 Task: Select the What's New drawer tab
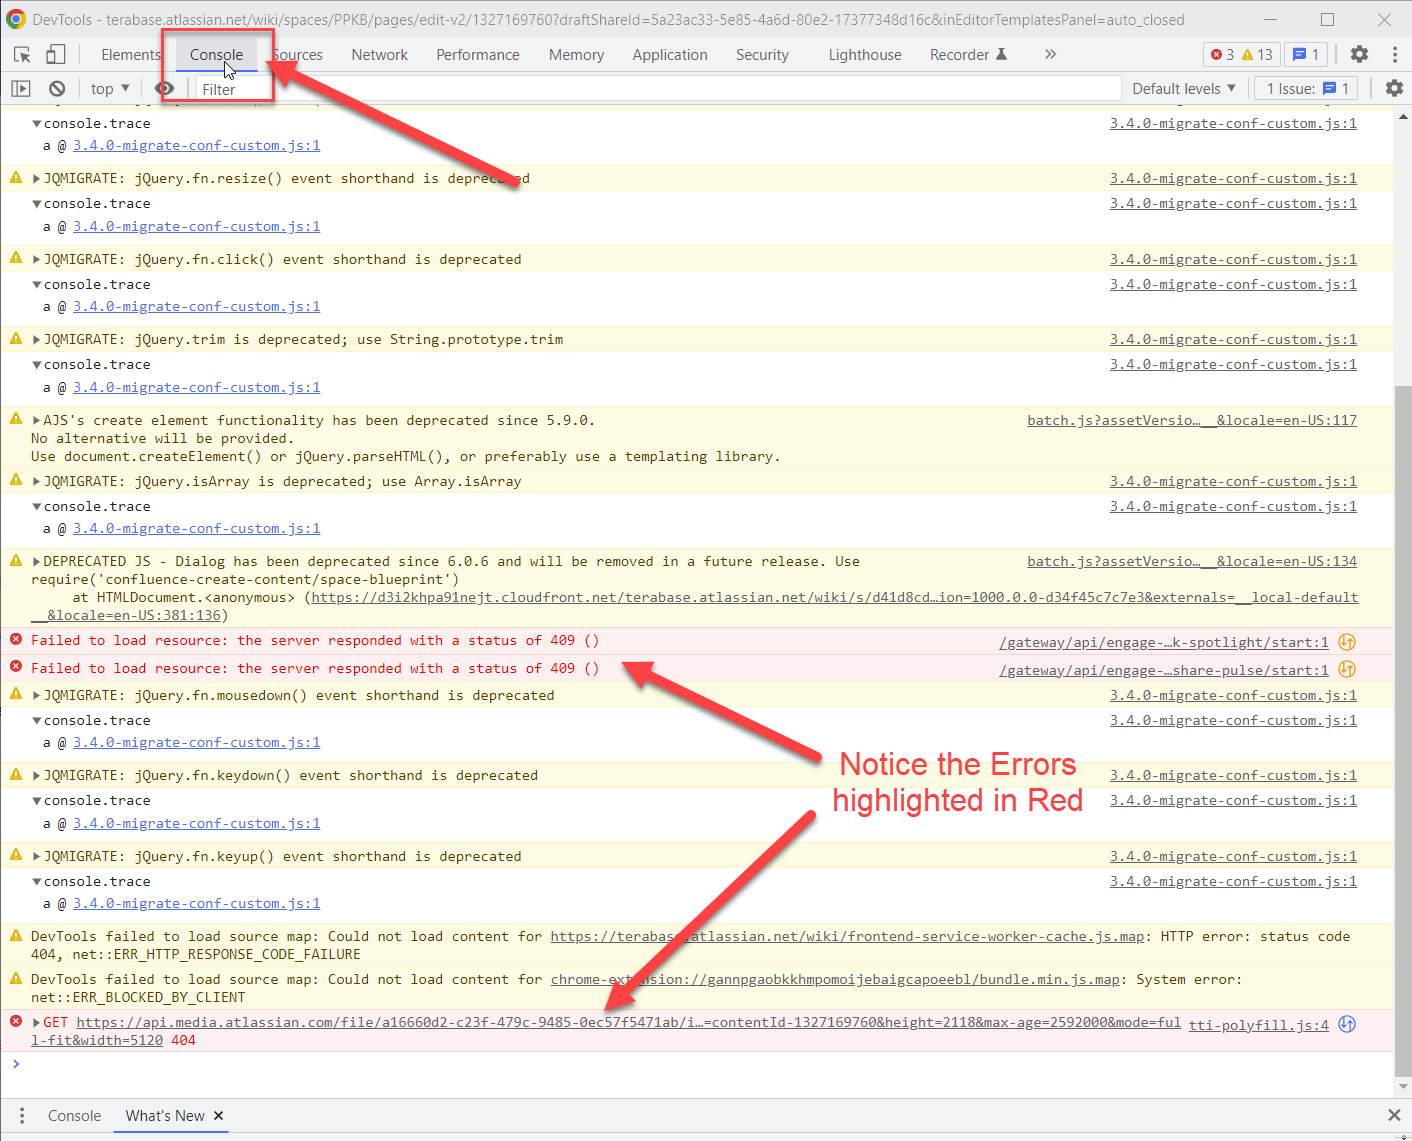pos(165,1115)
